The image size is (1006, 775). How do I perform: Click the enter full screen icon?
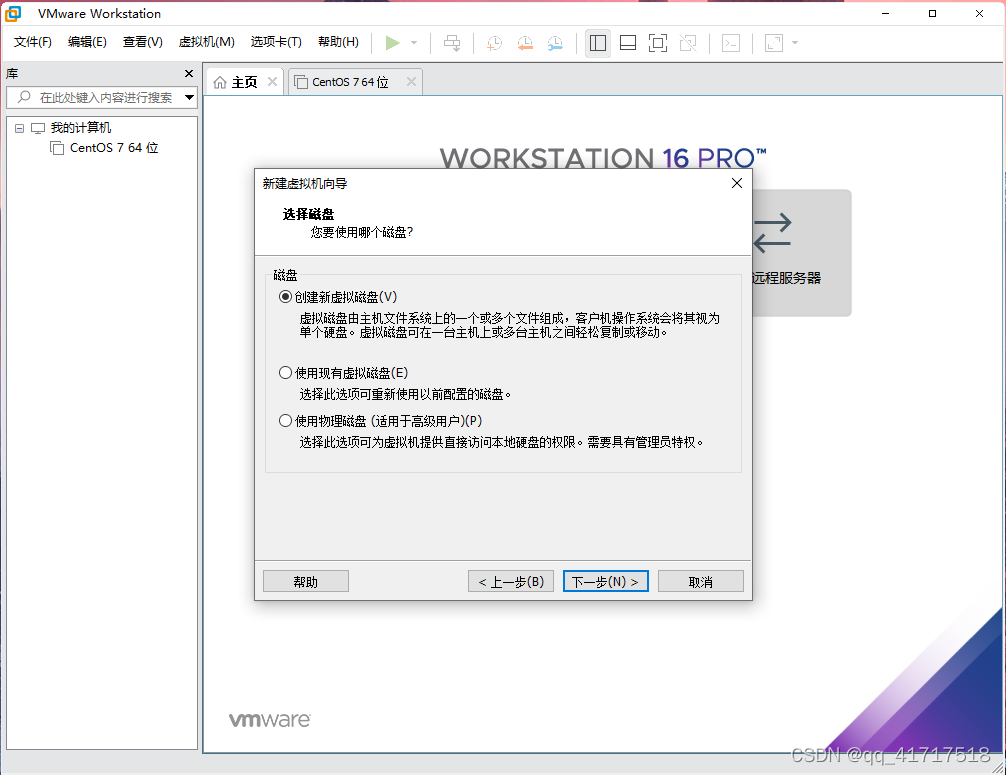(x=658, y=43)
